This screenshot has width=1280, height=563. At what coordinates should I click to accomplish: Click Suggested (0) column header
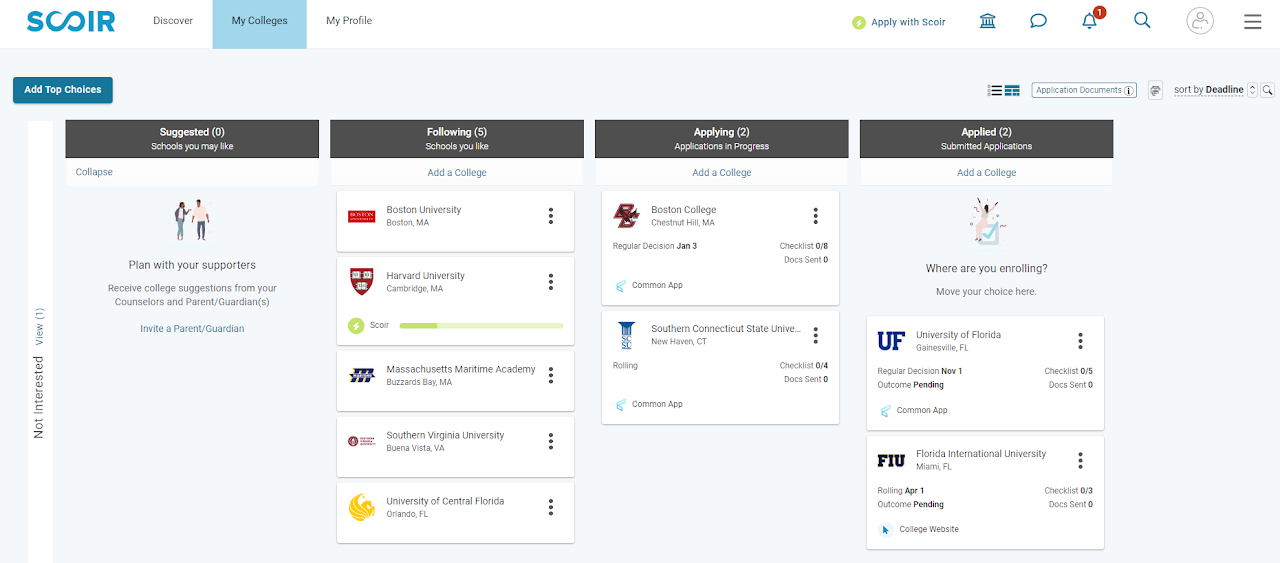coord(192,139)
